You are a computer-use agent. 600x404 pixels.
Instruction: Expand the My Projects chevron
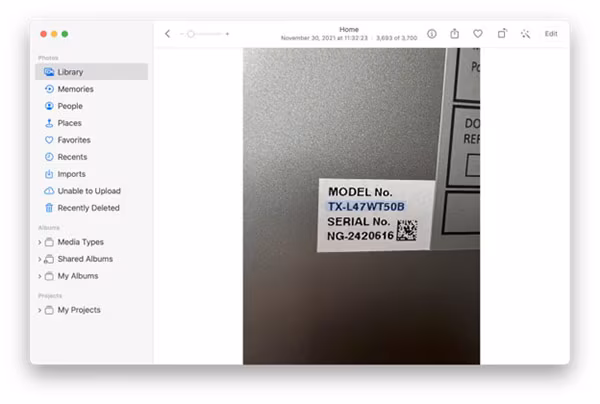(39, 310)
